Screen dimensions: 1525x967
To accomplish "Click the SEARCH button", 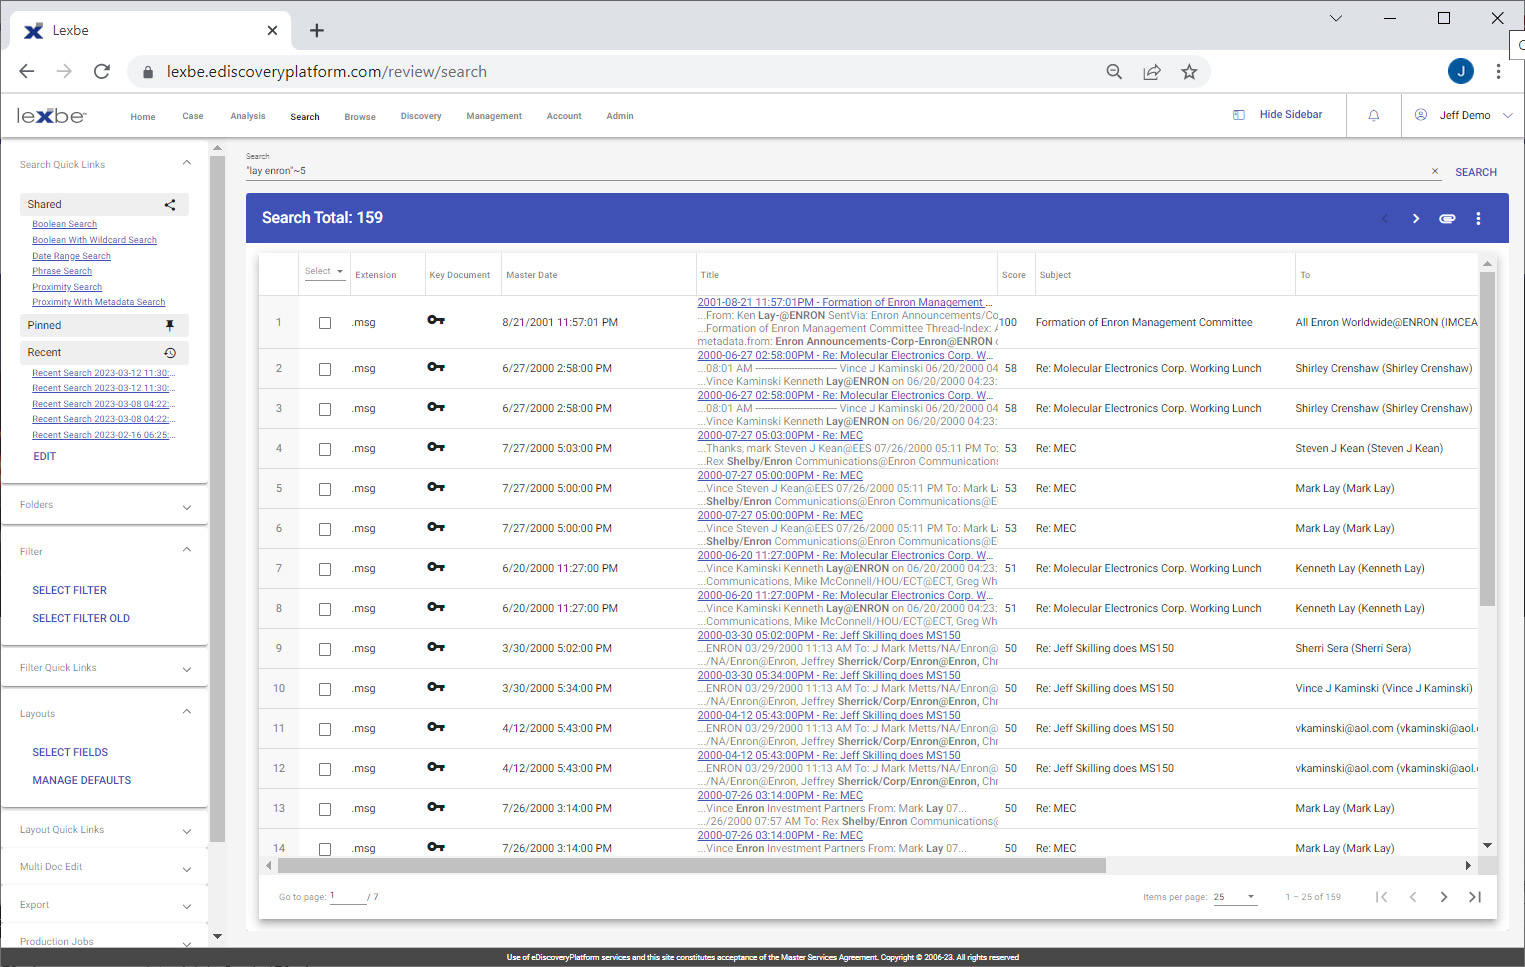I will [x=1476, y=171].
